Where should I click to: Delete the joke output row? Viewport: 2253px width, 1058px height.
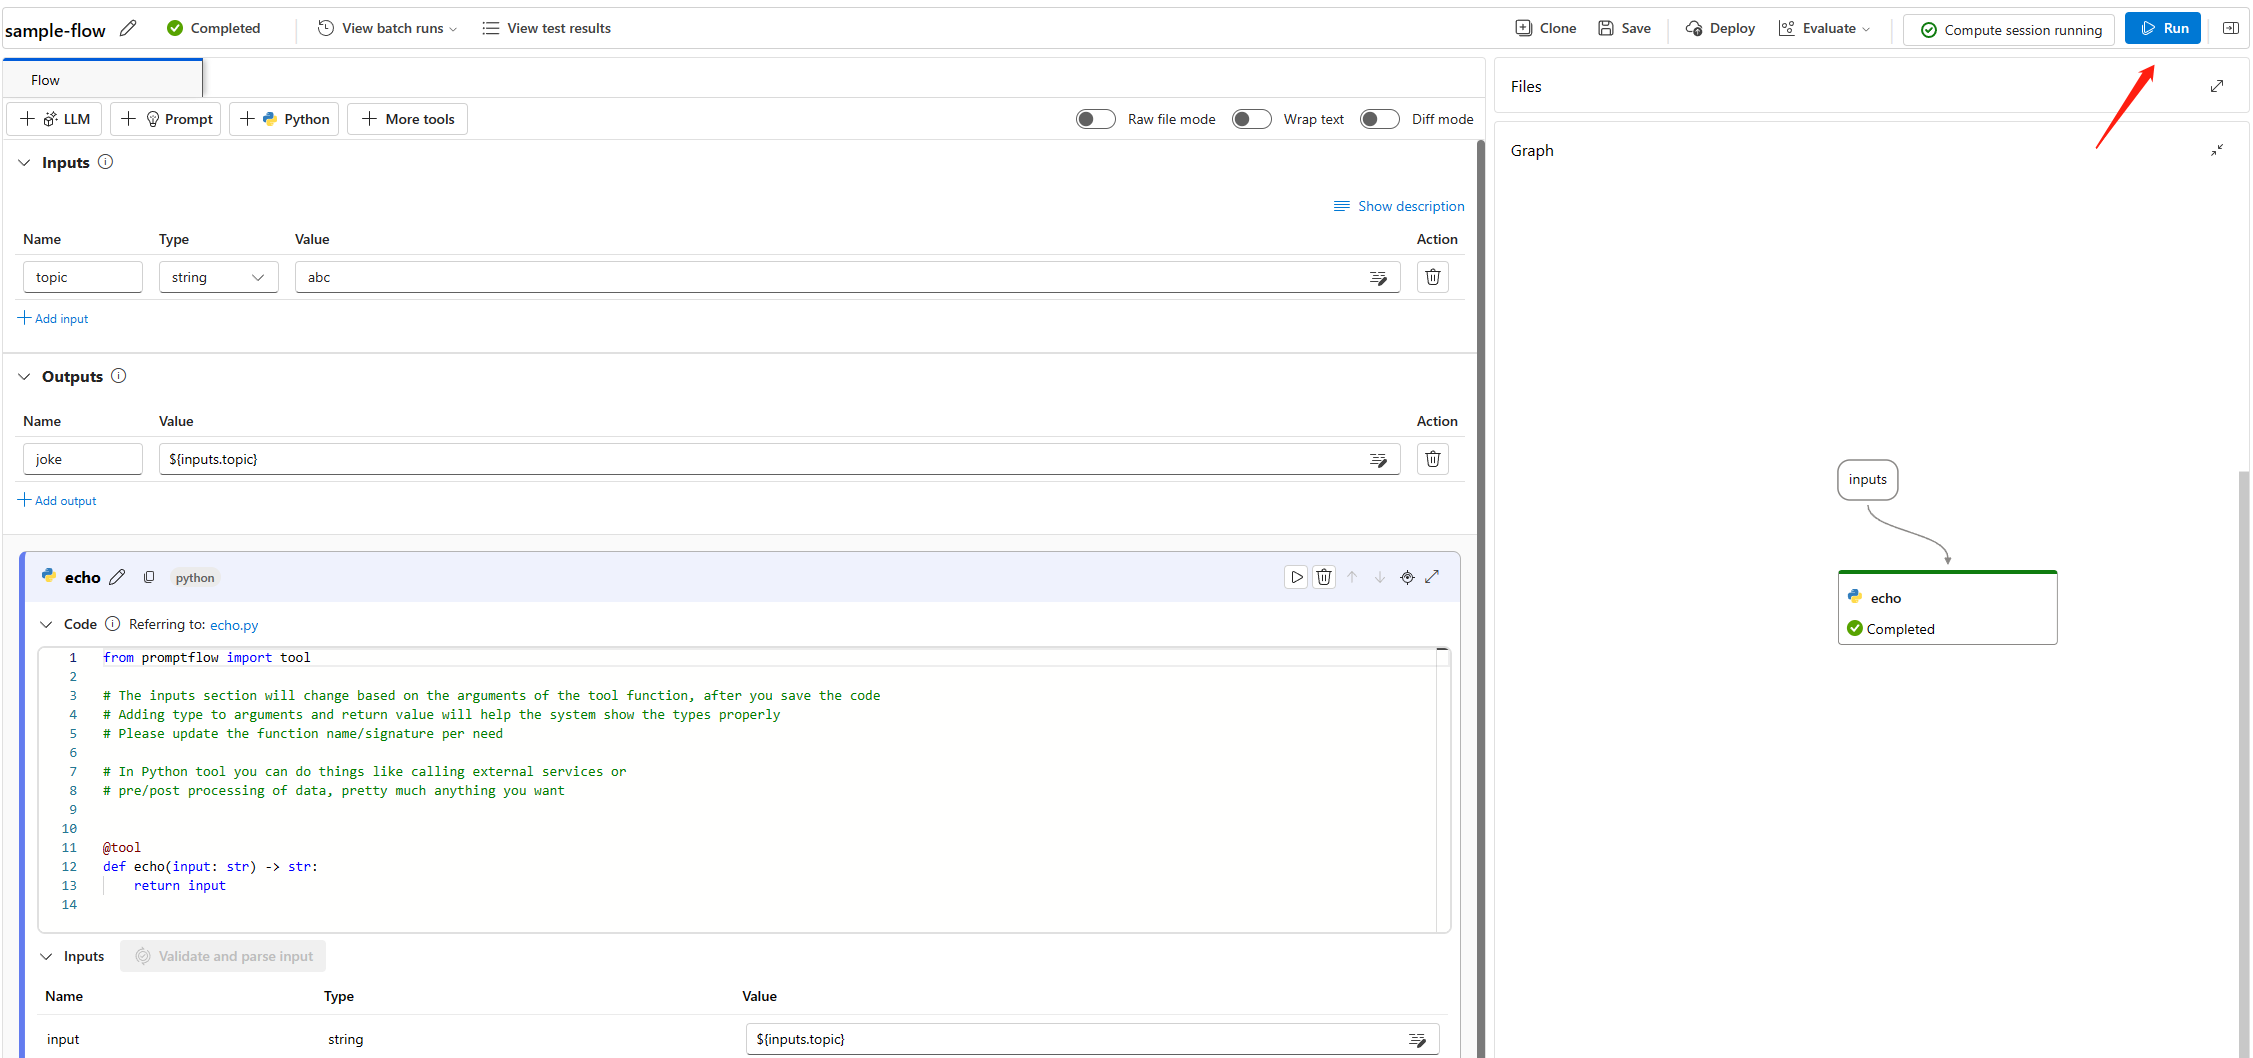pos(1433,459)
